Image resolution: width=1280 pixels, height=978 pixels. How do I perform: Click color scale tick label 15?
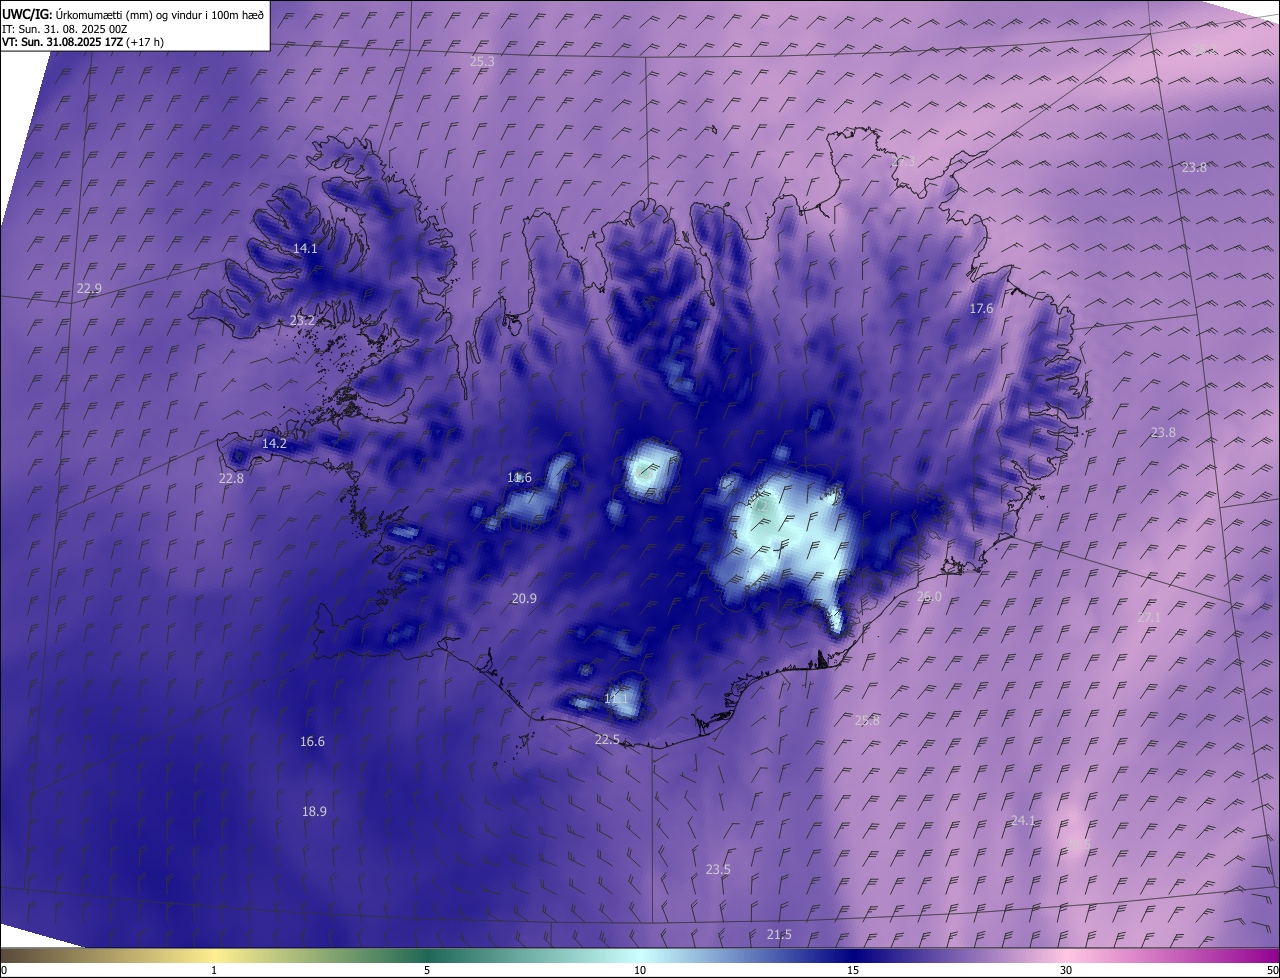853,971
